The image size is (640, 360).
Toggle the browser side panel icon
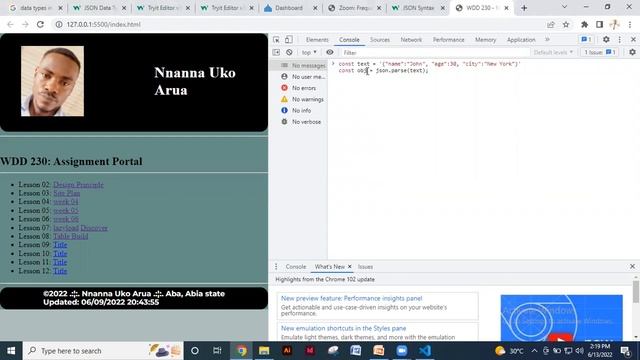tap(599, 24)
